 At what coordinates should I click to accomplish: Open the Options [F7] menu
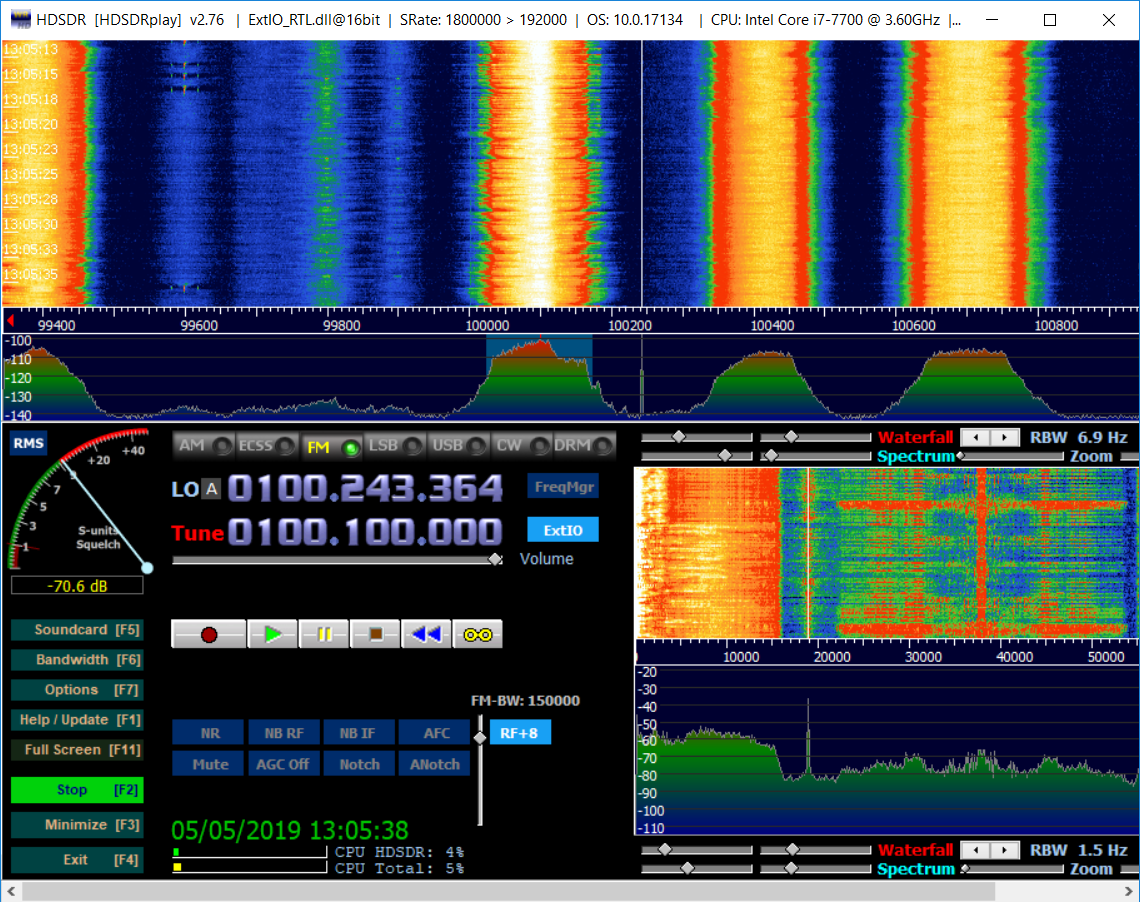76,690
